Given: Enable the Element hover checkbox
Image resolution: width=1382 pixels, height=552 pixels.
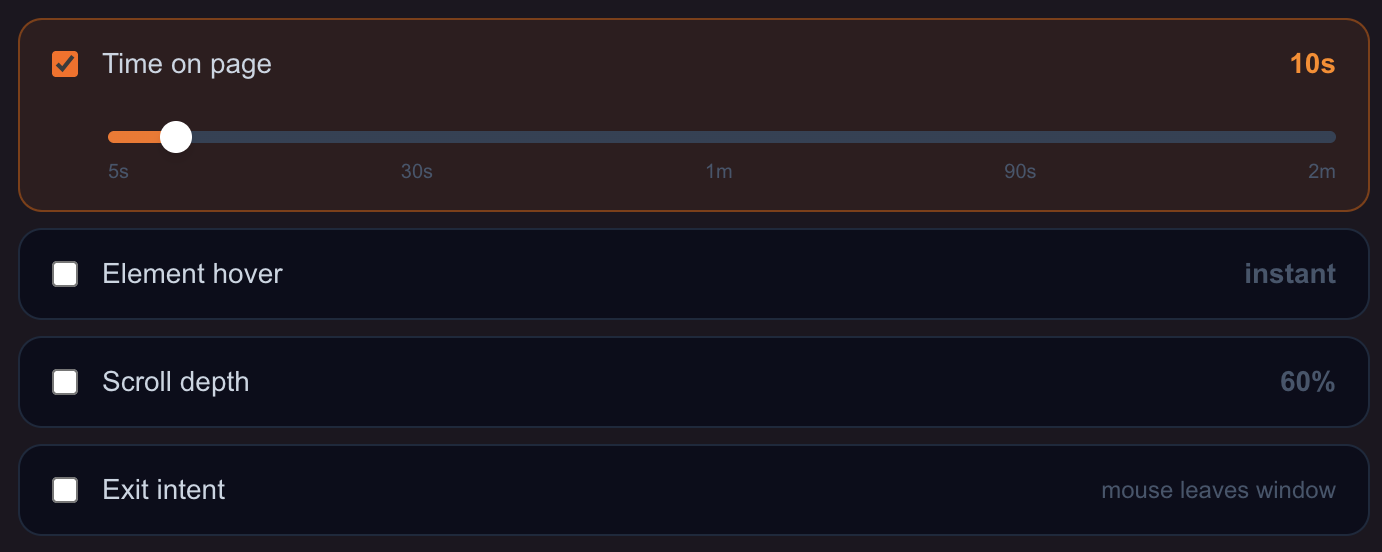Looking at the screenshot, I should point(65,274).
